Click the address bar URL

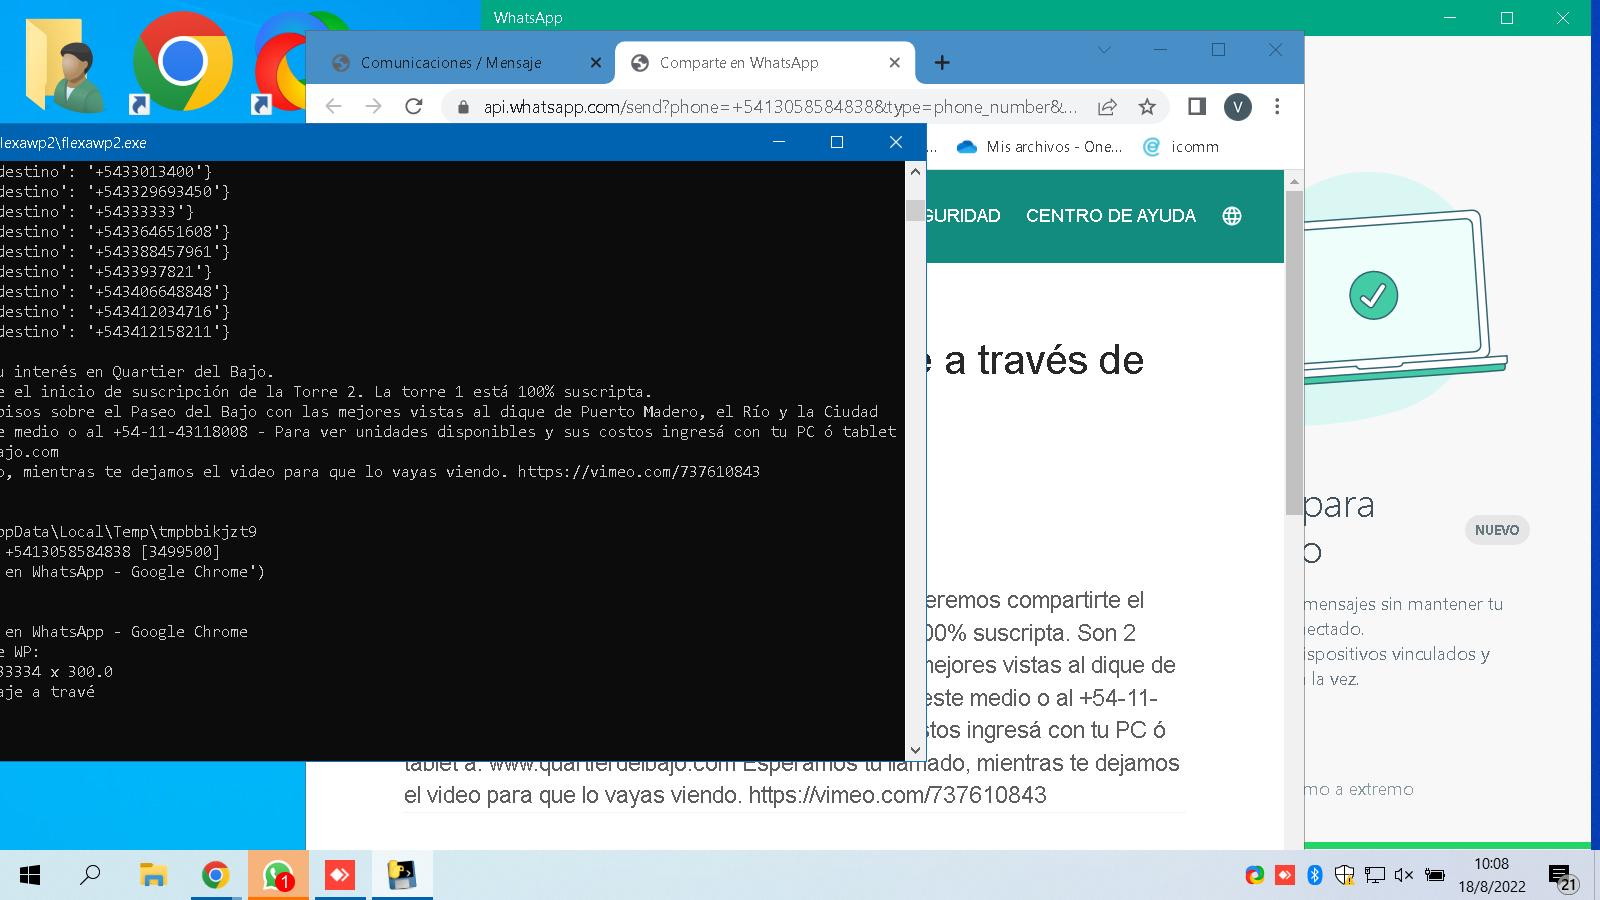coord(780,106)
